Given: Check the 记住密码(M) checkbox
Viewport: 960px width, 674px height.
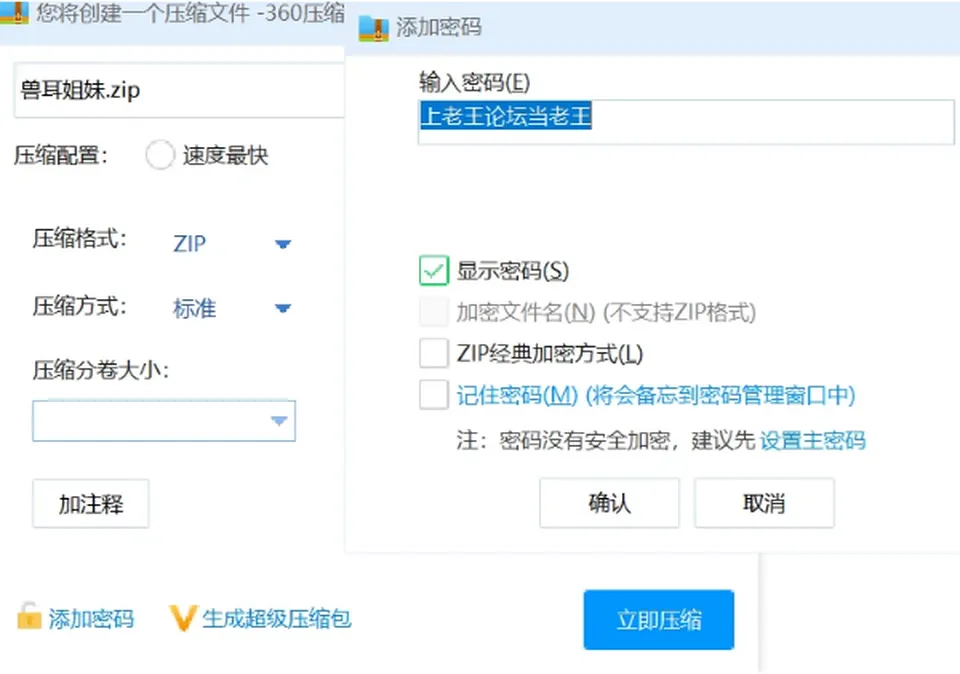Looking at the screenshot, I should [434, 395].
